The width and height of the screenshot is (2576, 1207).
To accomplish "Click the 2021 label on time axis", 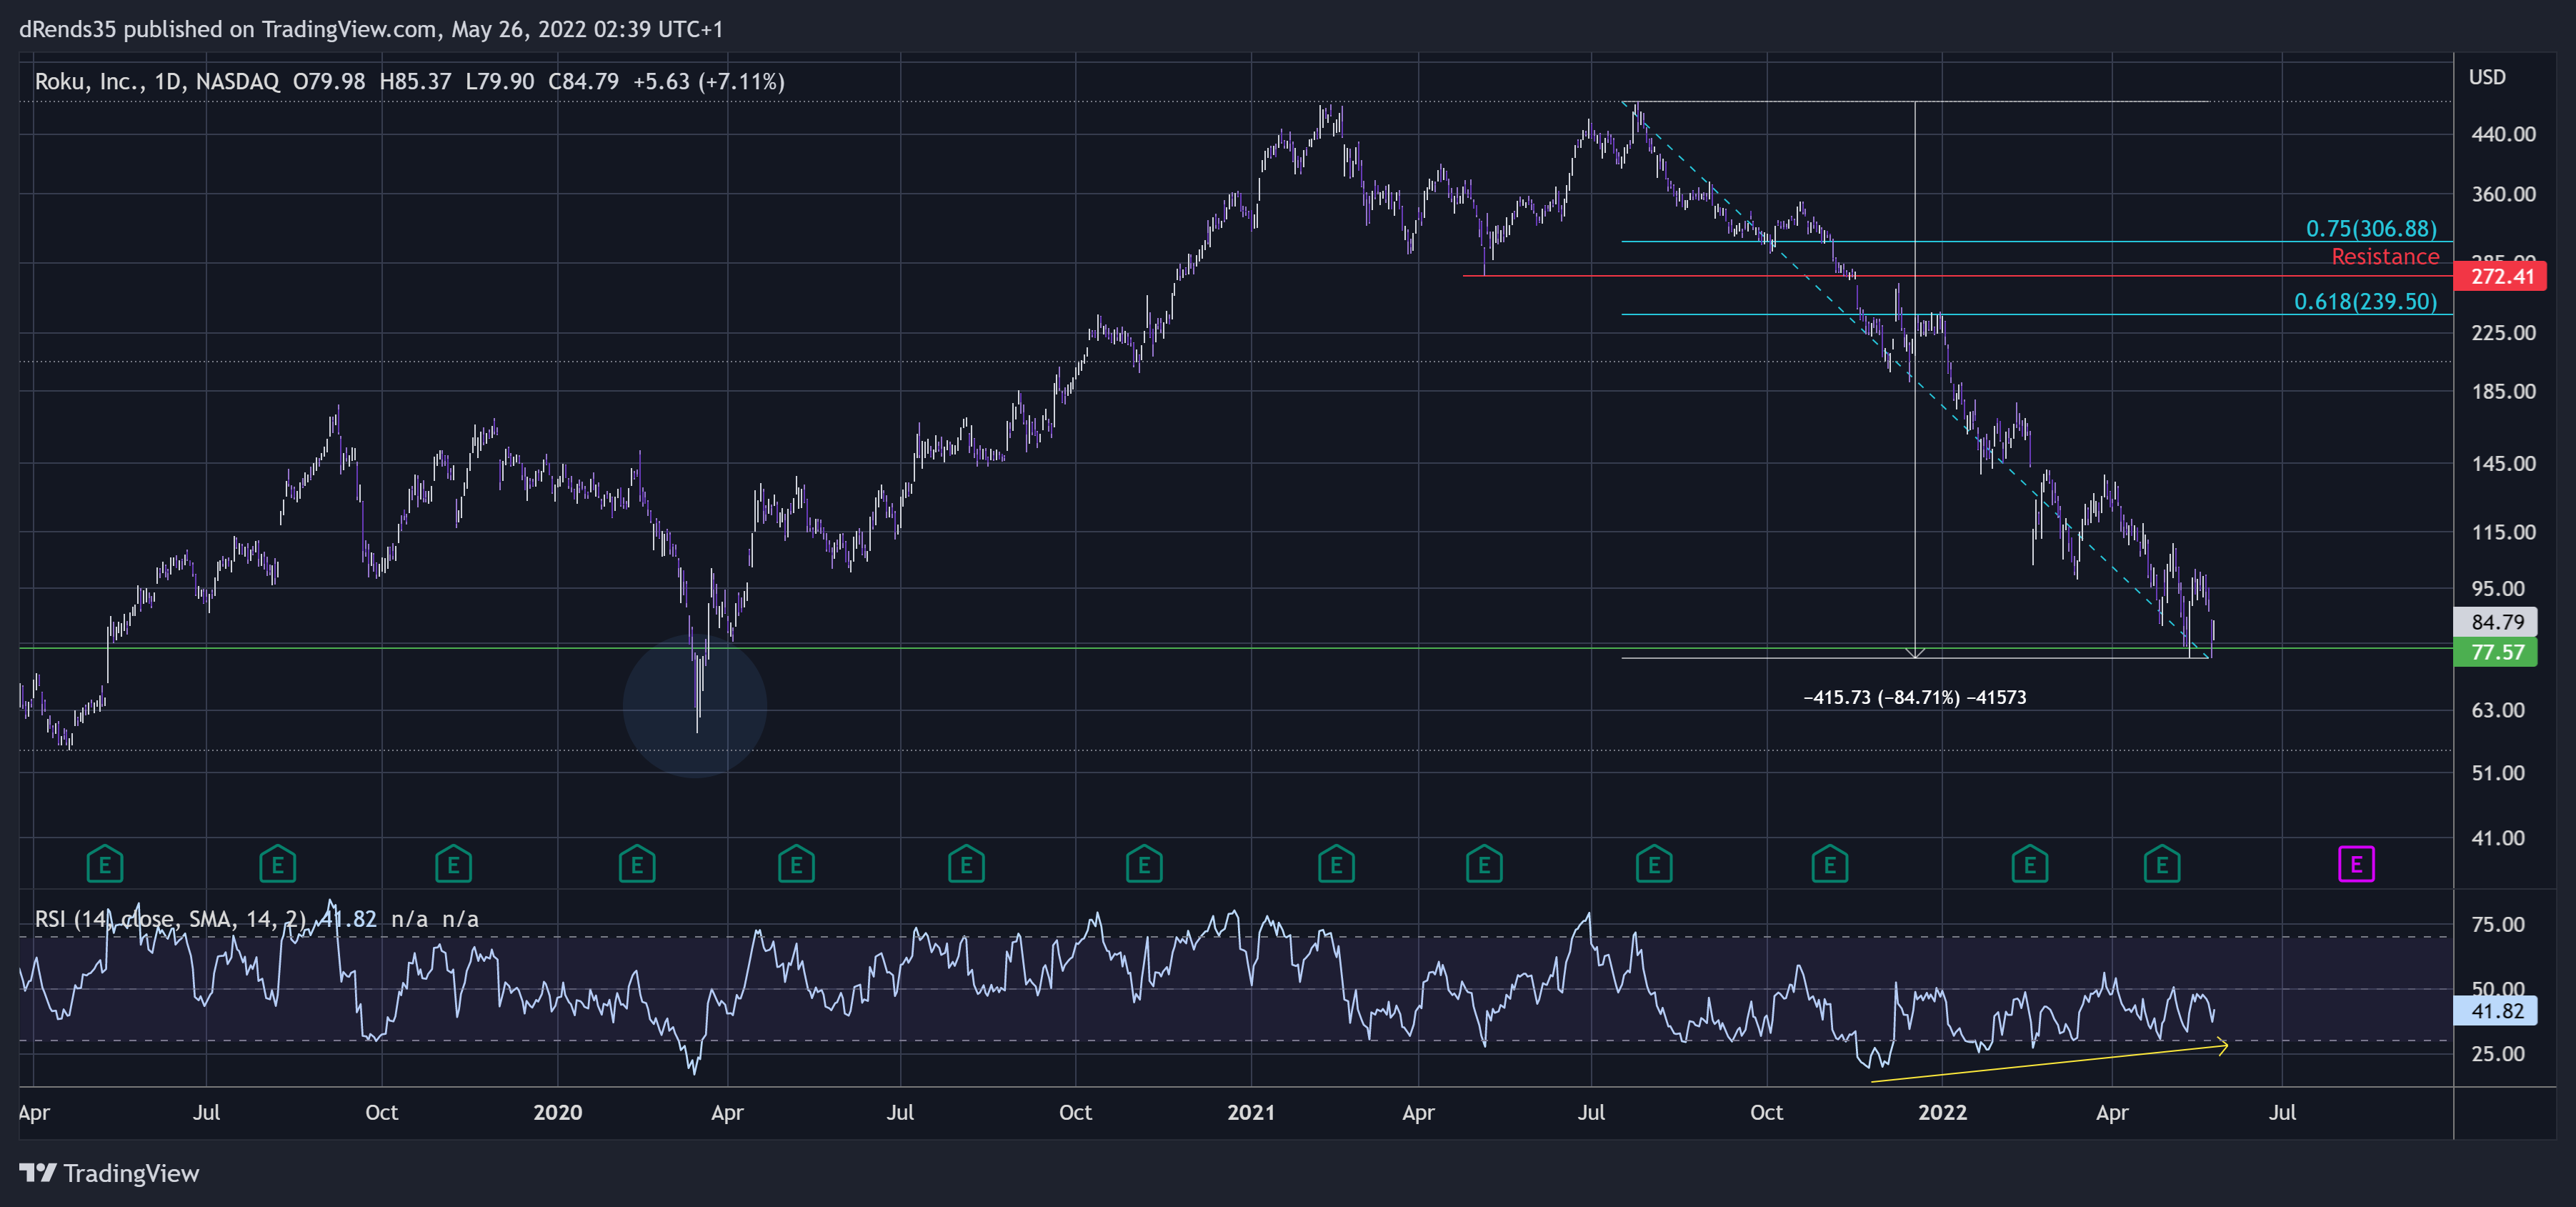I will click(x=1251, y=1112).
